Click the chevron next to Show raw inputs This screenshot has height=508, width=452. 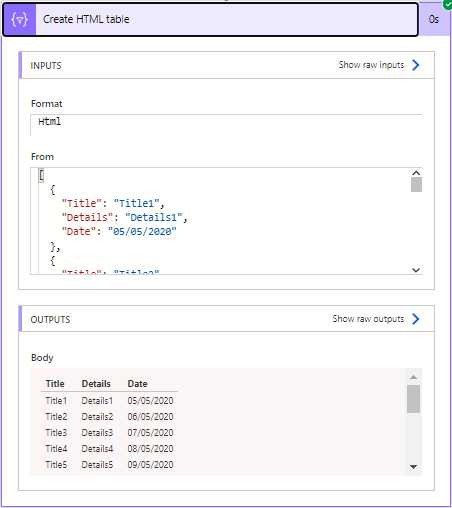pyautogui.click(x=415, y=65)
